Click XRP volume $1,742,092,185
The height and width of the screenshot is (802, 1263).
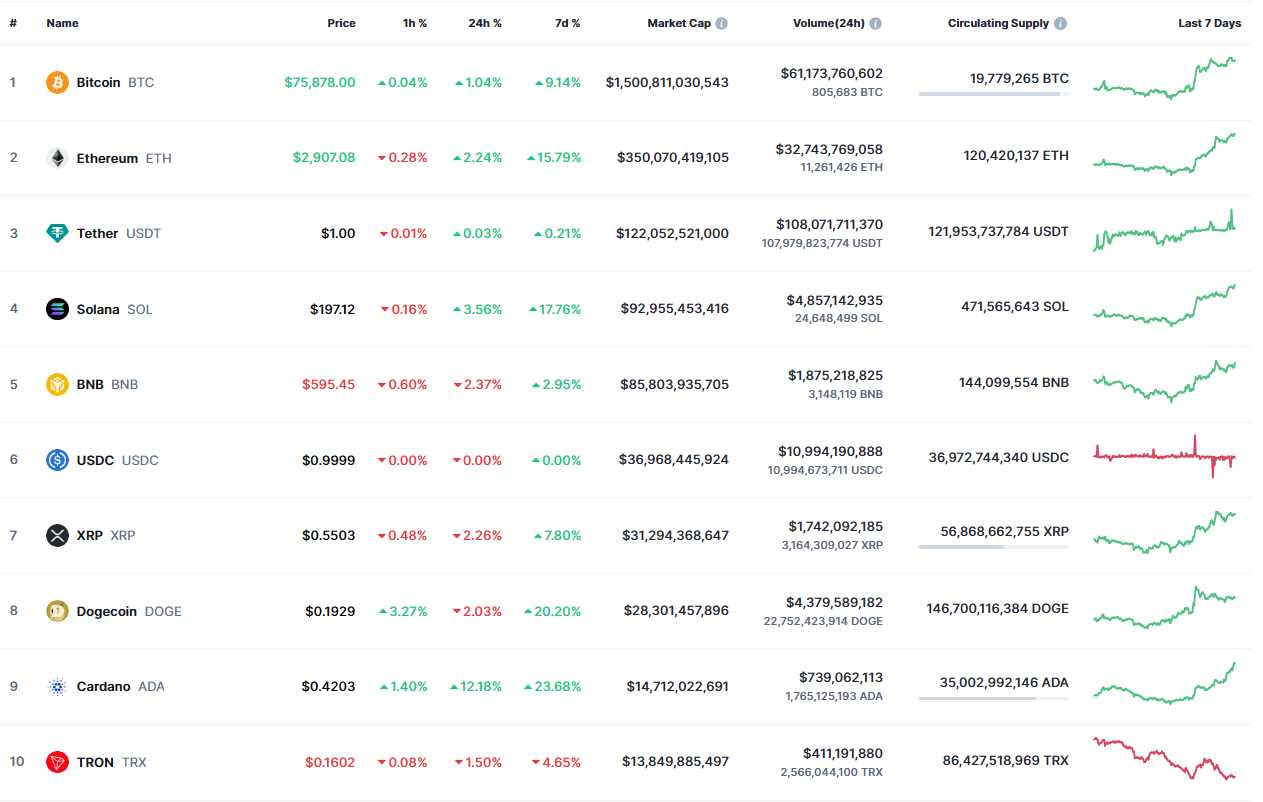pyautogui.click(x=835, y=526)
